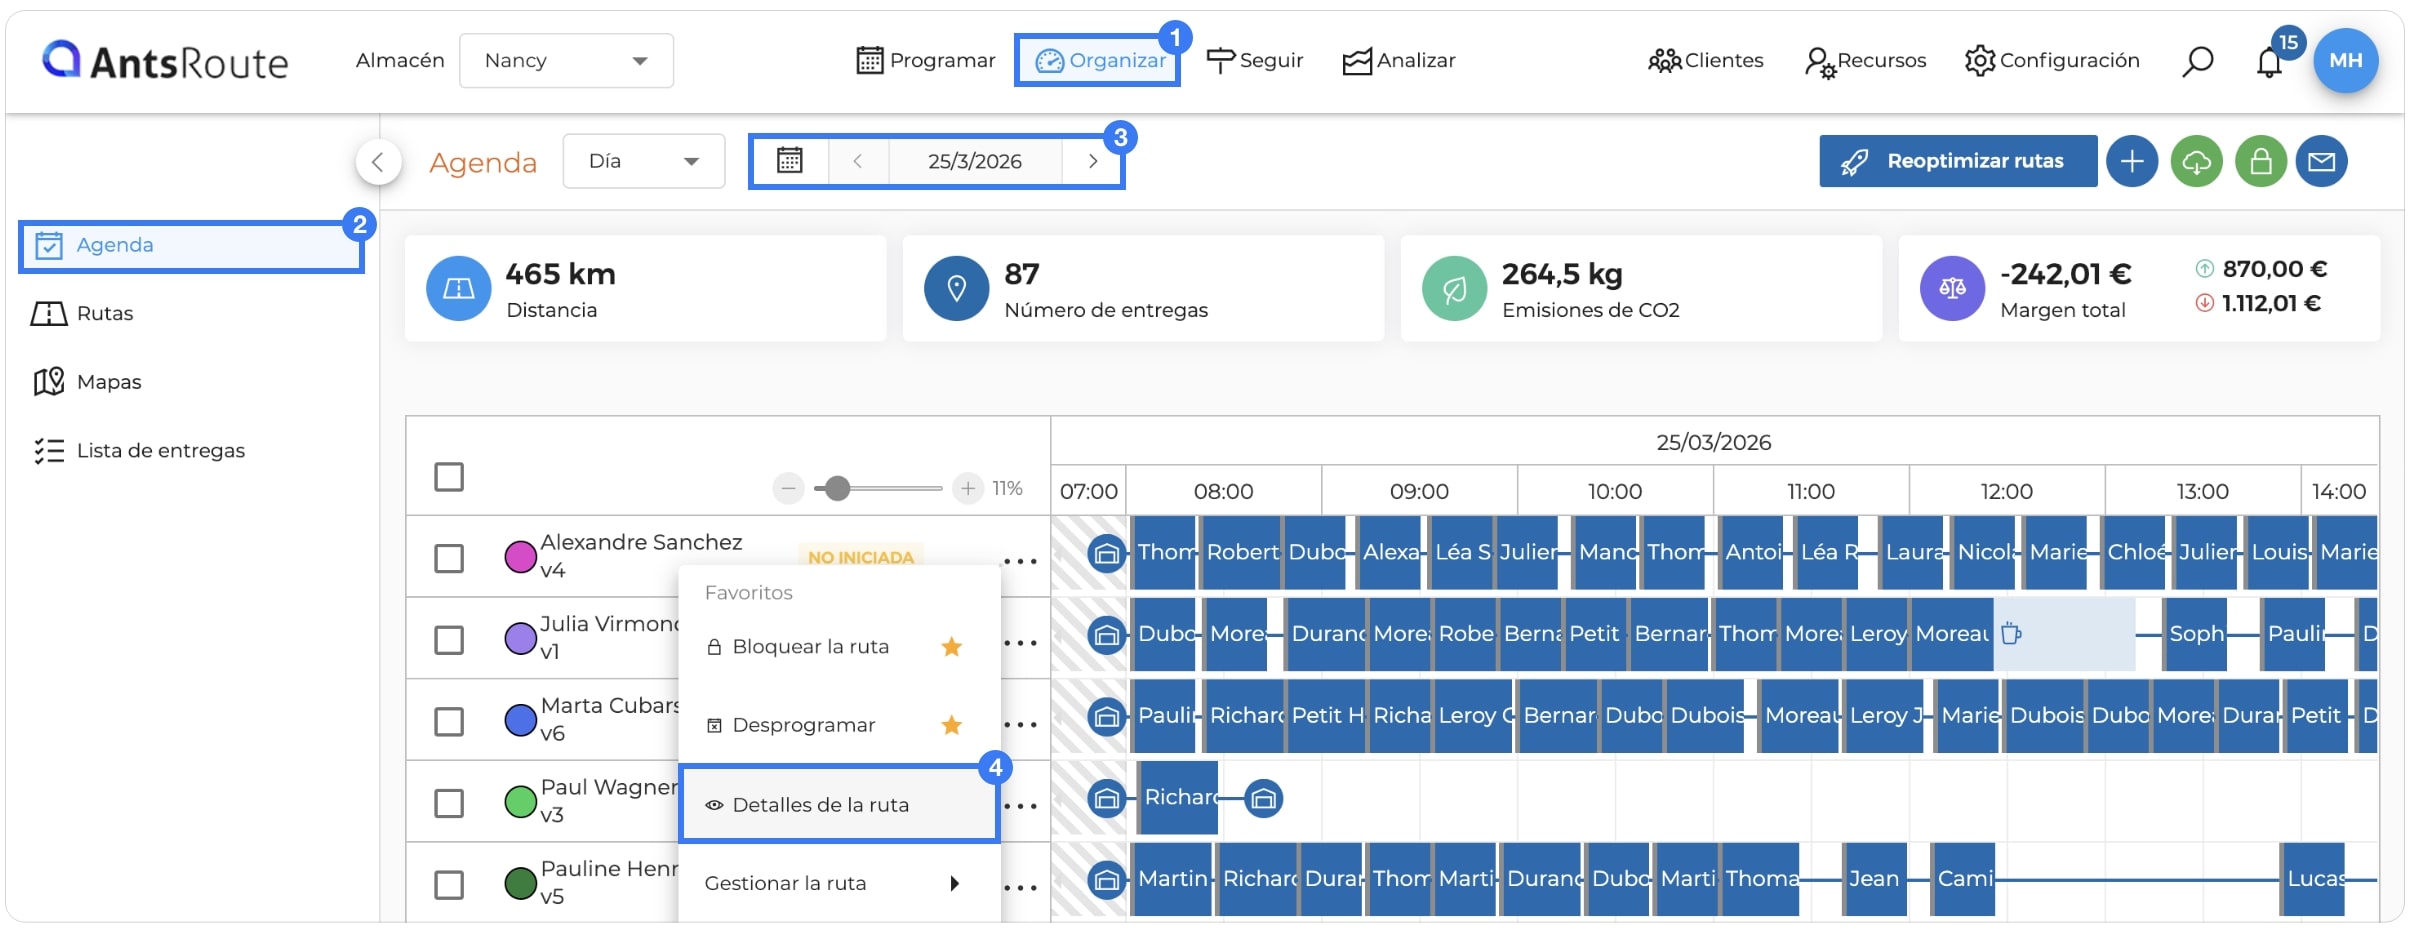The width and height of the screenshot is (2410, 932).
Task: Select Bloquear la ruta menu item
Action: point(838,647)
